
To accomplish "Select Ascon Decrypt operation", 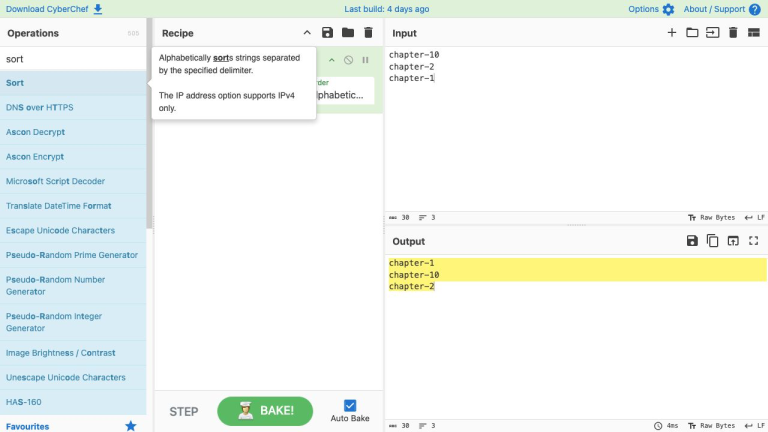I will tap(73, 132).
